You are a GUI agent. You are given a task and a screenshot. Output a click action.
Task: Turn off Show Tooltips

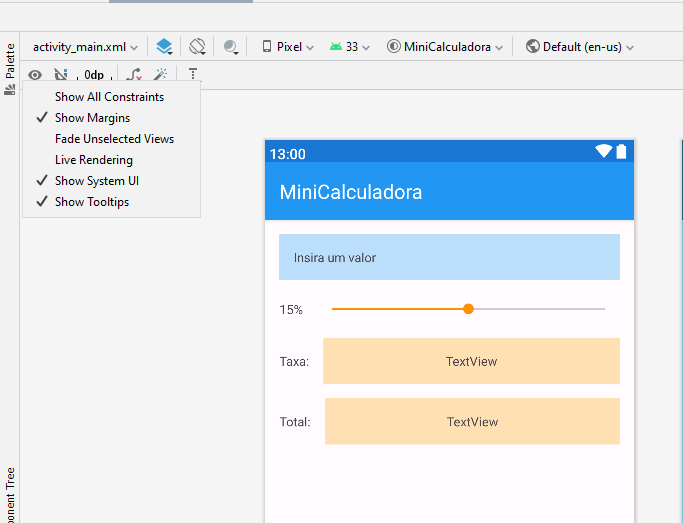point(91,202)
